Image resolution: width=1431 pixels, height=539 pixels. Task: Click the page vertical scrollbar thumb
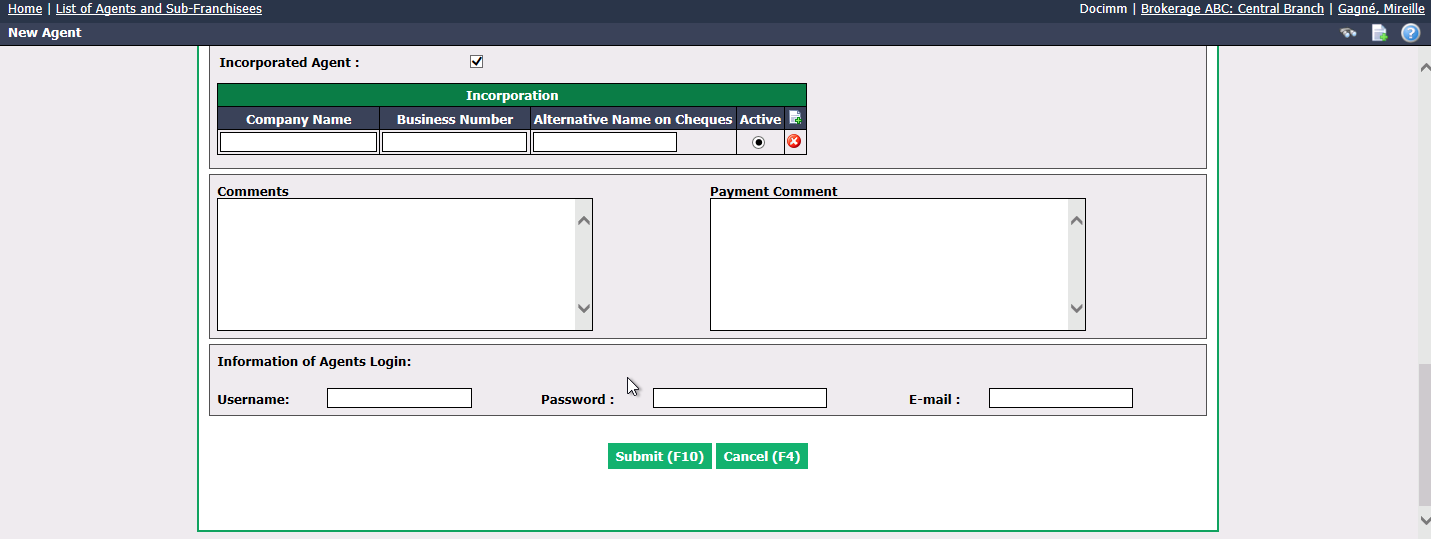1424,435
